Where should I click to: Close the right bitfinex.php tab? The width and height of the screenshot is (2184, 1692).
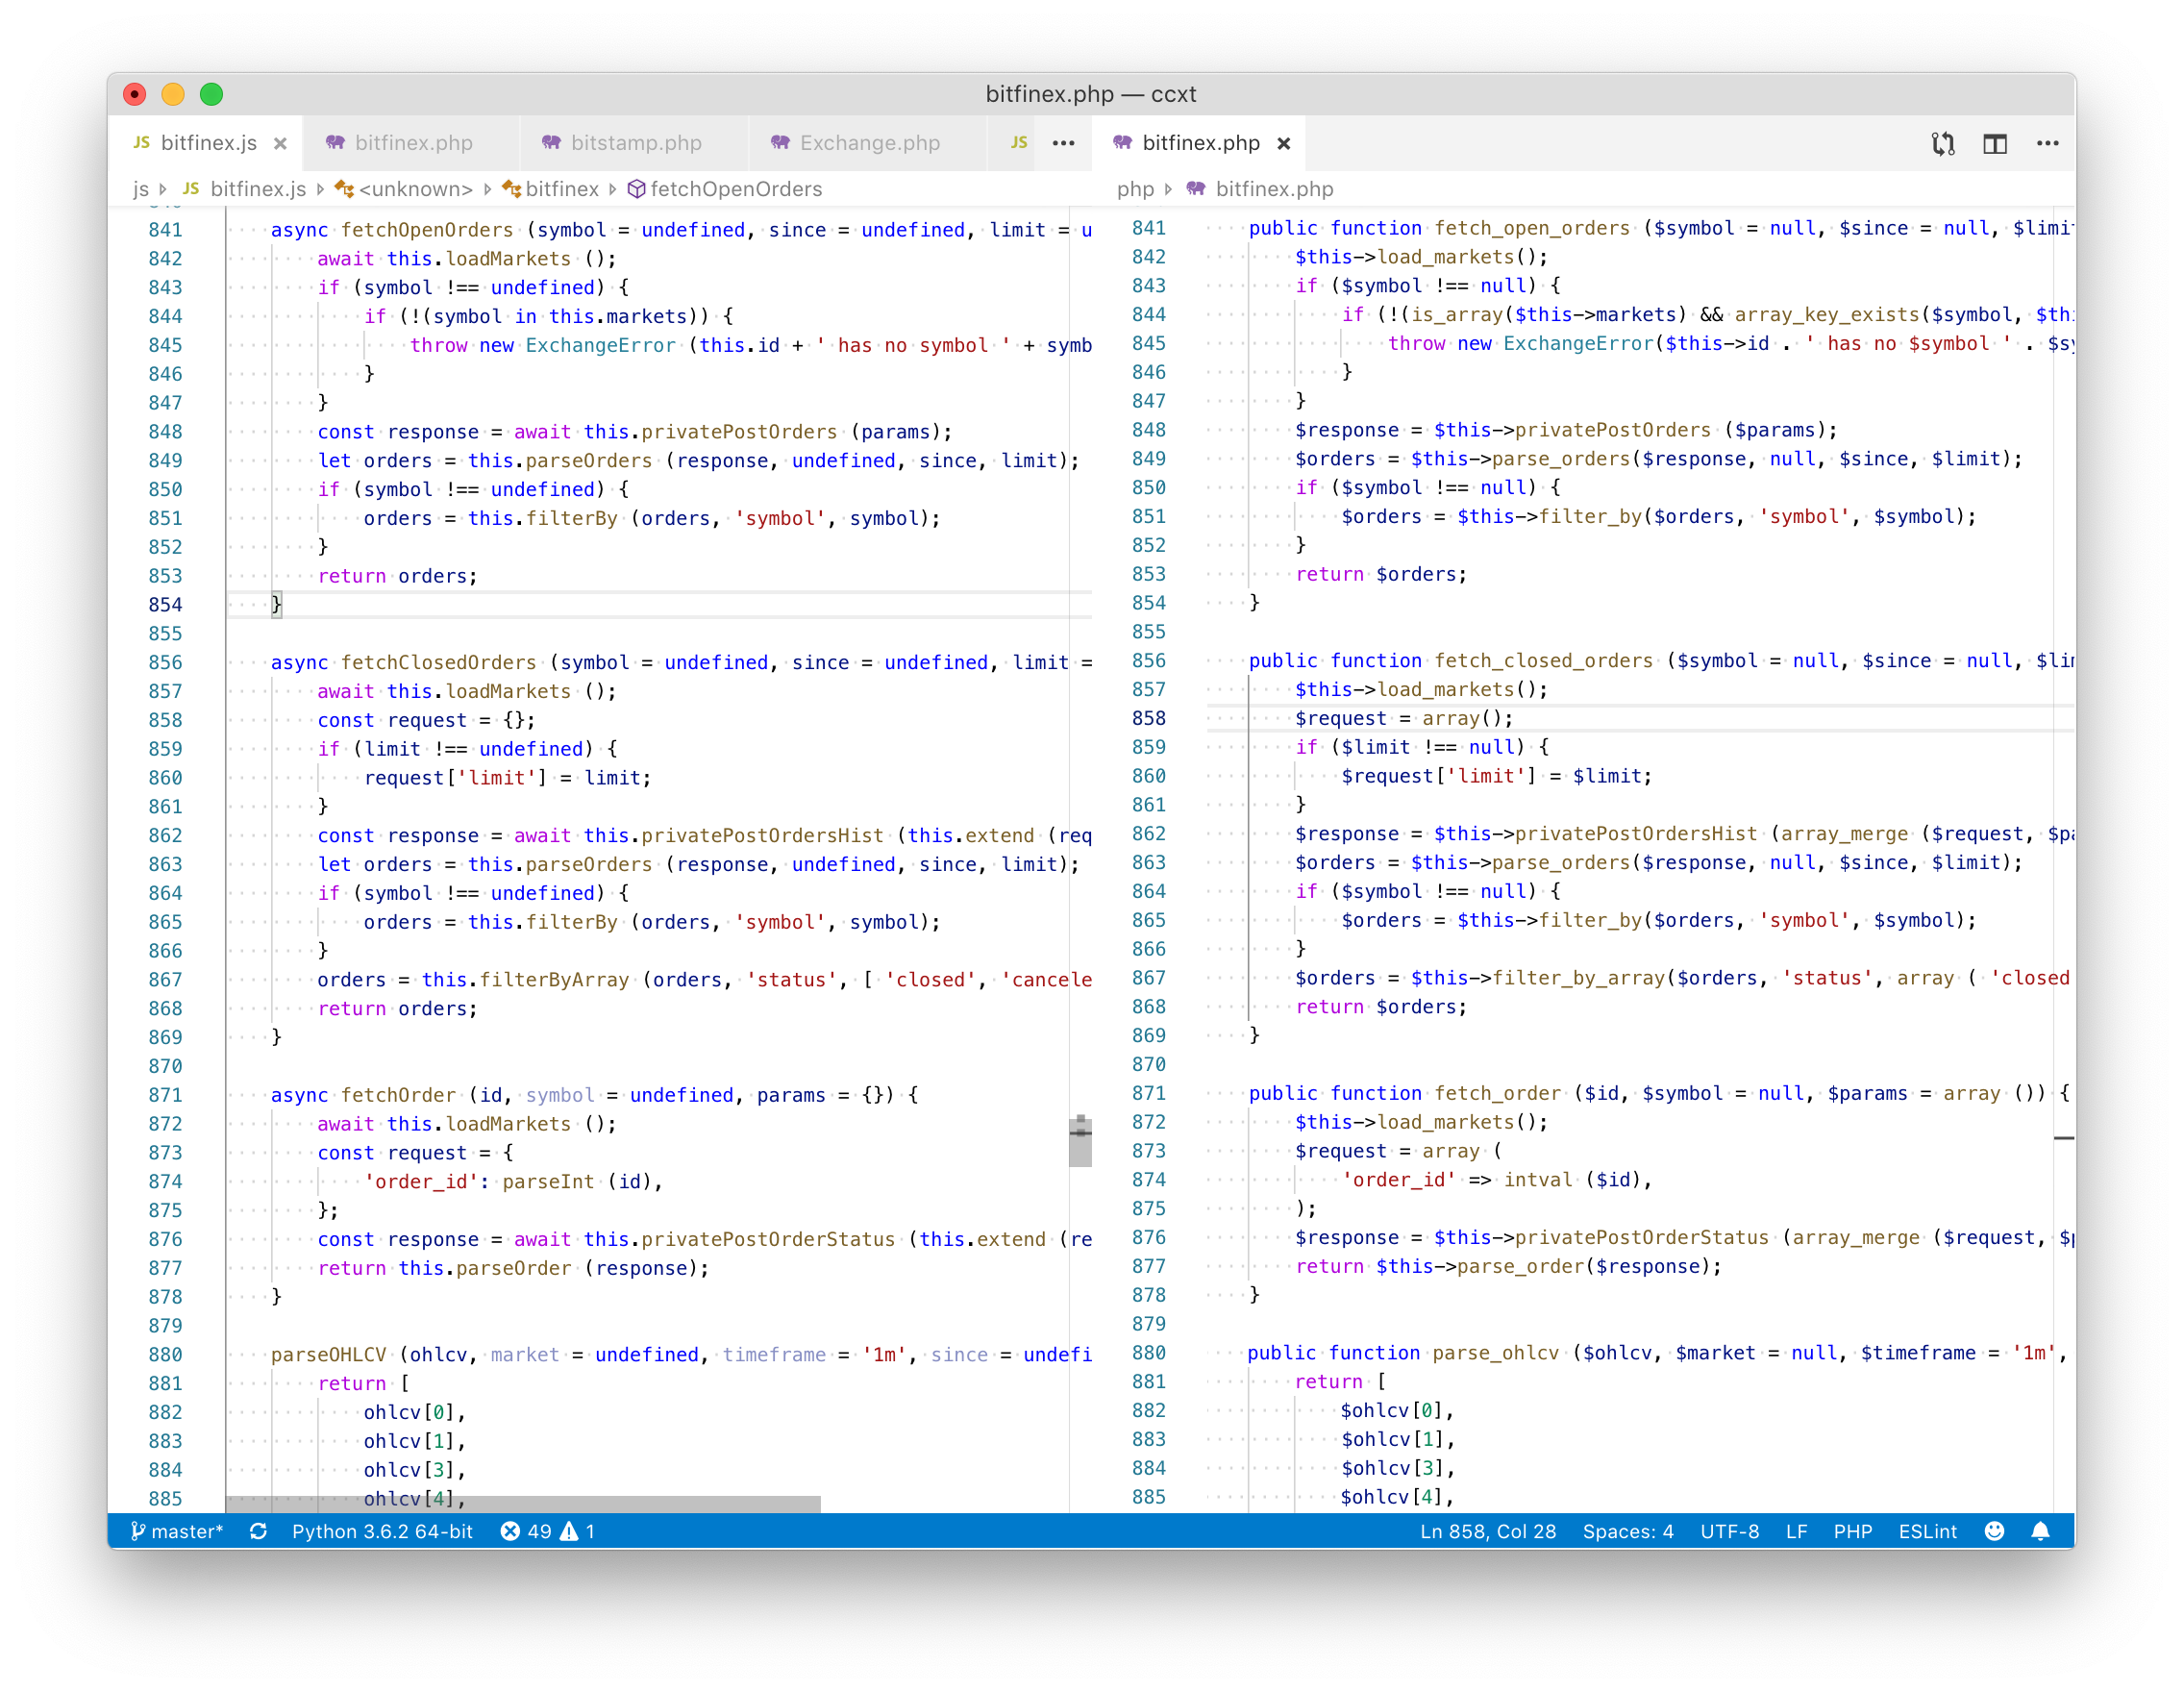pyautogui.click(x=1283, y=143)
